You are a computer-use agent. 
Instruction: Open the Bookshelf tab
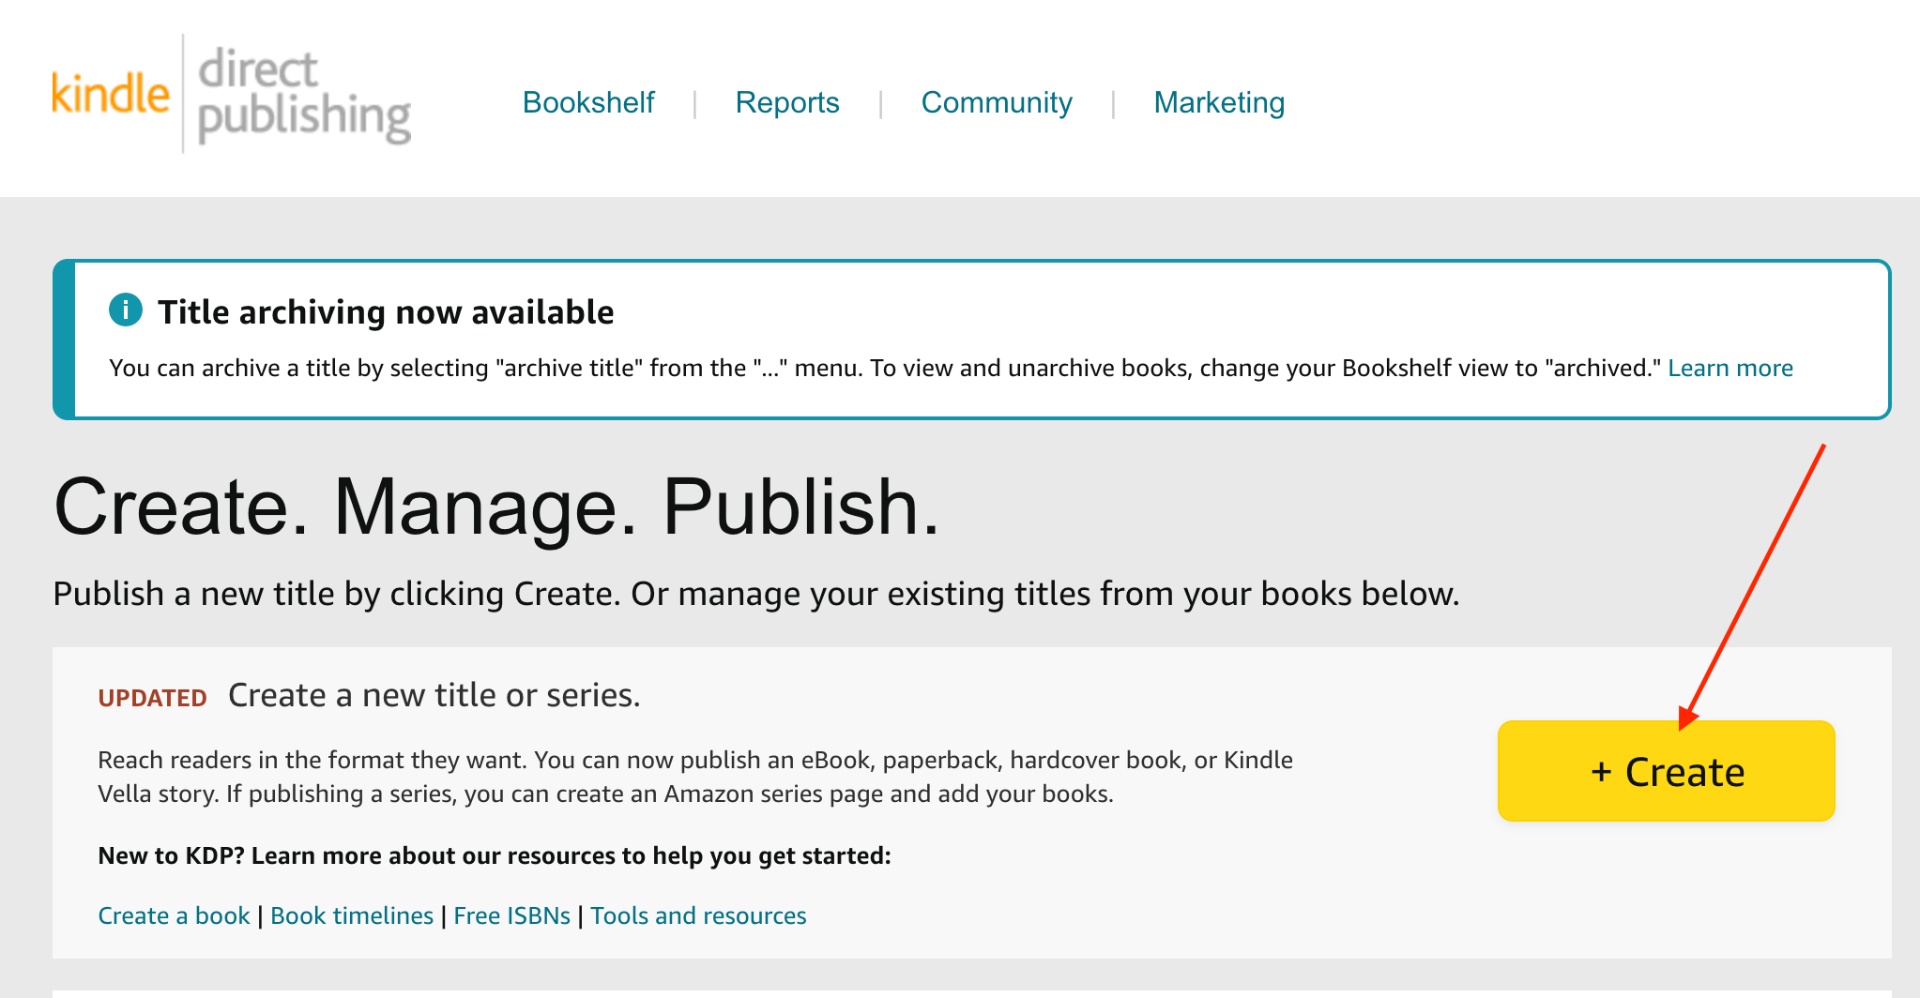pyautogui.click(x=588, y=102)
